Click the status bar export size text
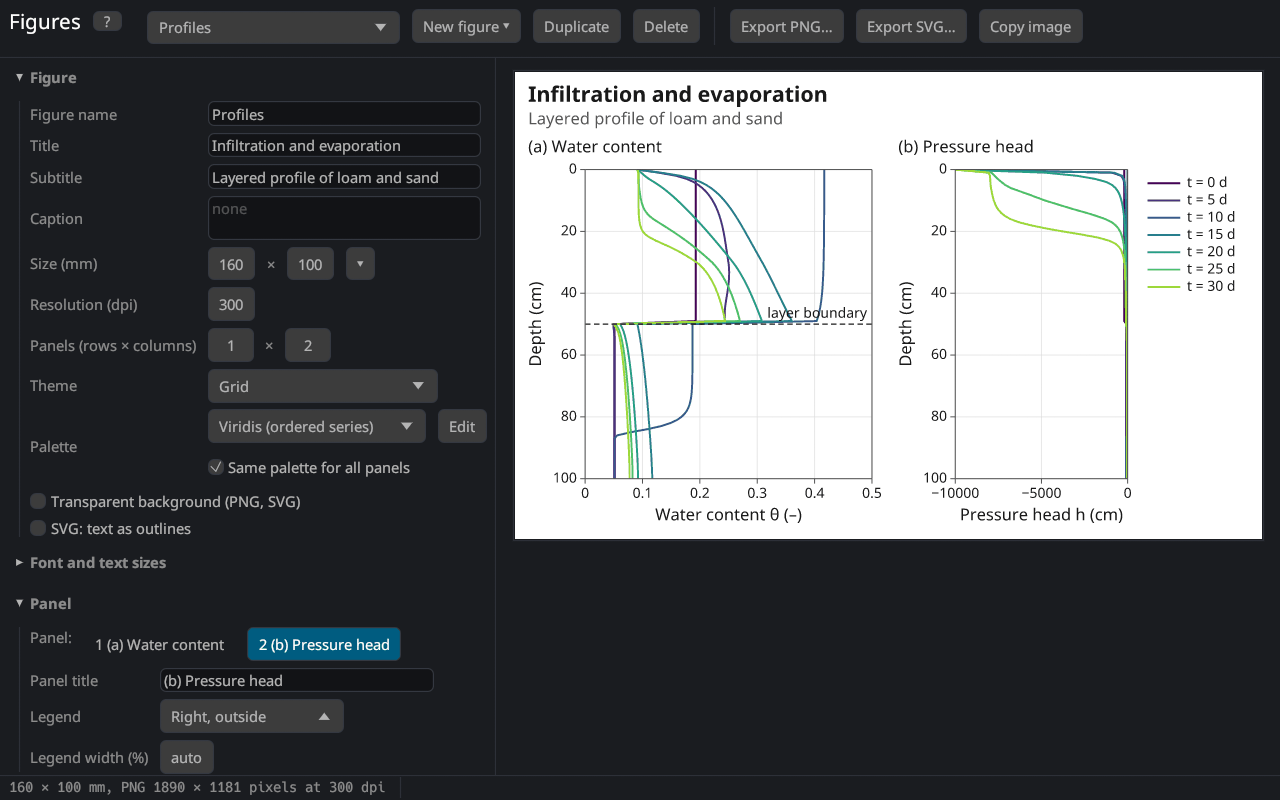Image resolution: width=1280 pixels, height=800 pixels. (196, 787)
